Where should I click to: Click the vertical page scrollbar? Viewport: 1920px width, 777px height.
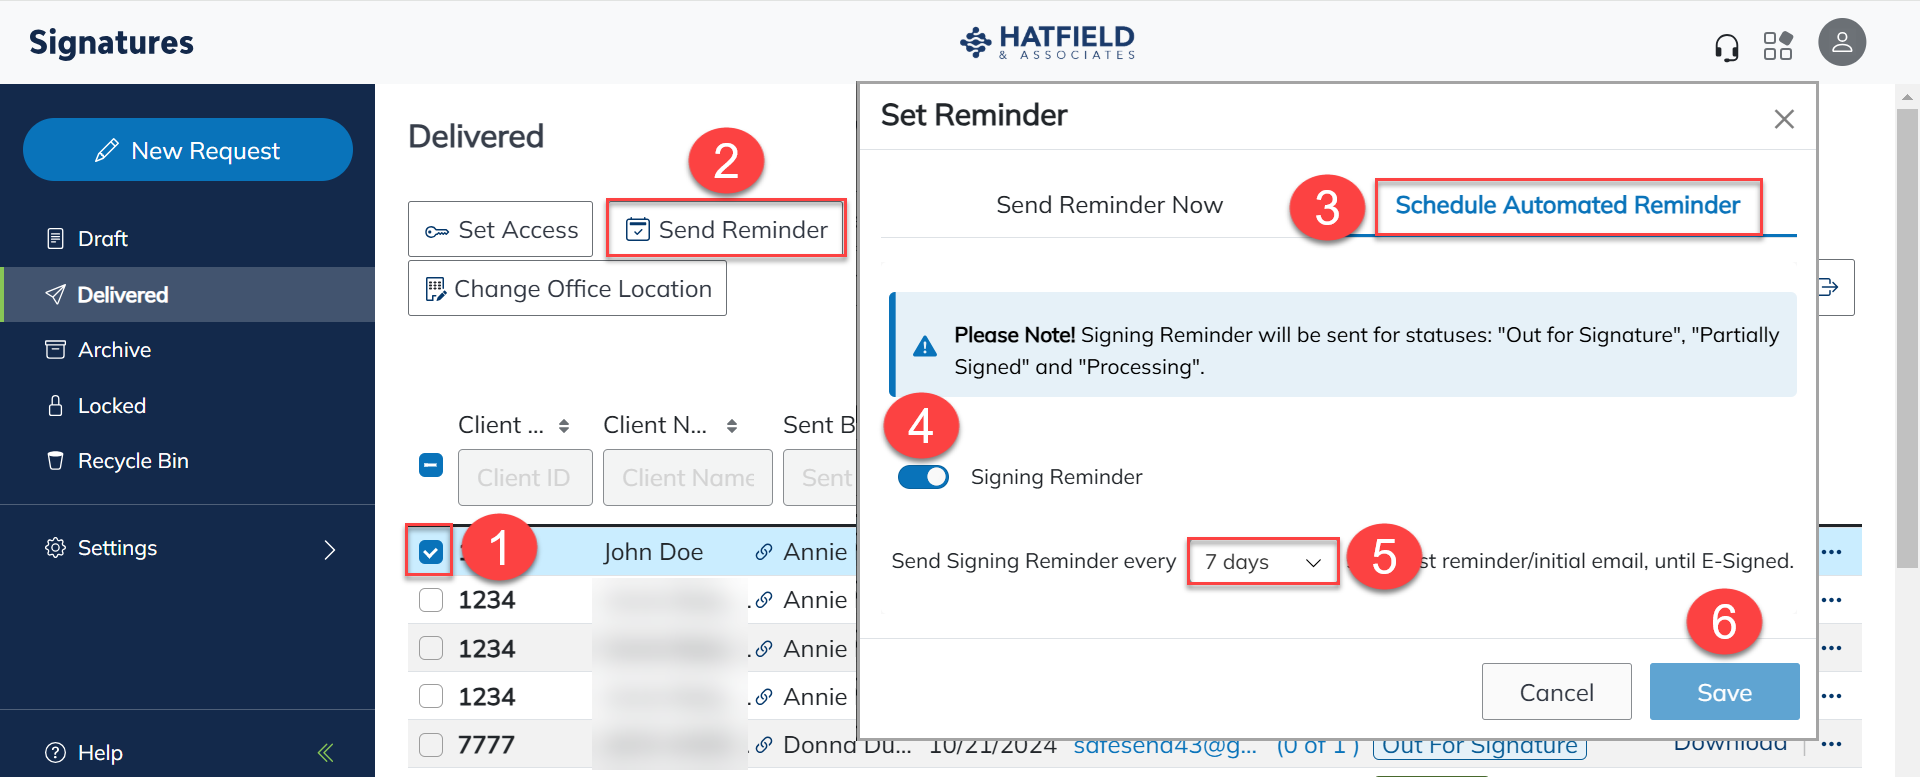point(1907,340)
